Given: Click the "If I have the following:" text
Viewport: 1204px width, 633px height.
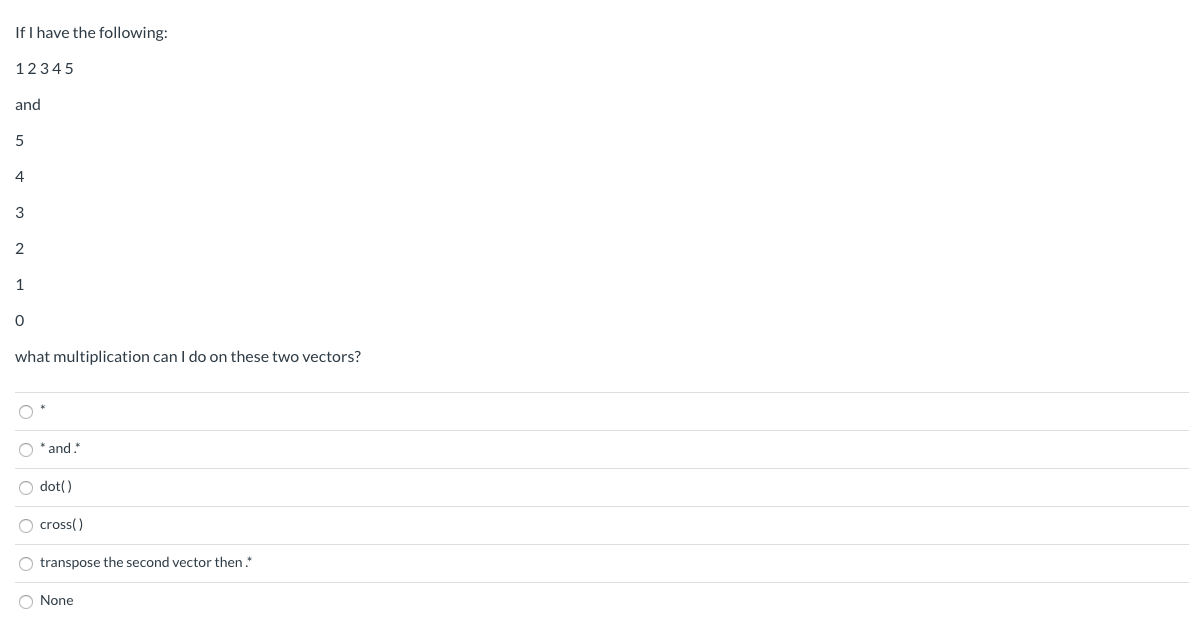Looking at the screenshot, I should pyautogui.click(x=92, y=33).
